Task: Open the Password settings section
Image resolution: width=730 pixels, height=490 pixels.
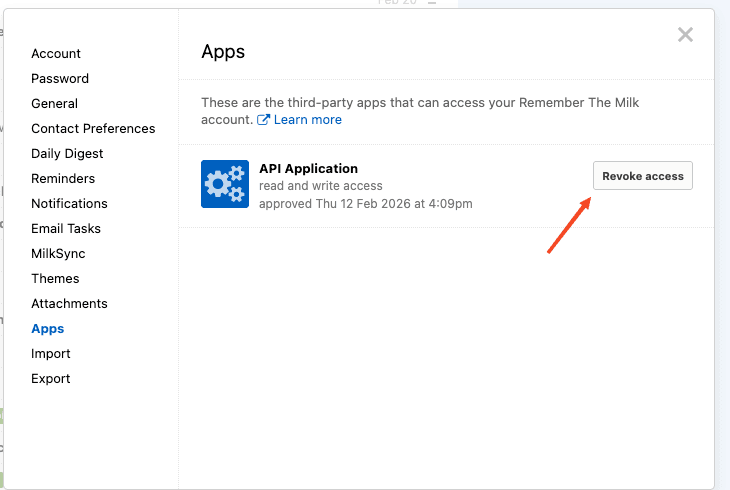Action: (x=60, y=79)
